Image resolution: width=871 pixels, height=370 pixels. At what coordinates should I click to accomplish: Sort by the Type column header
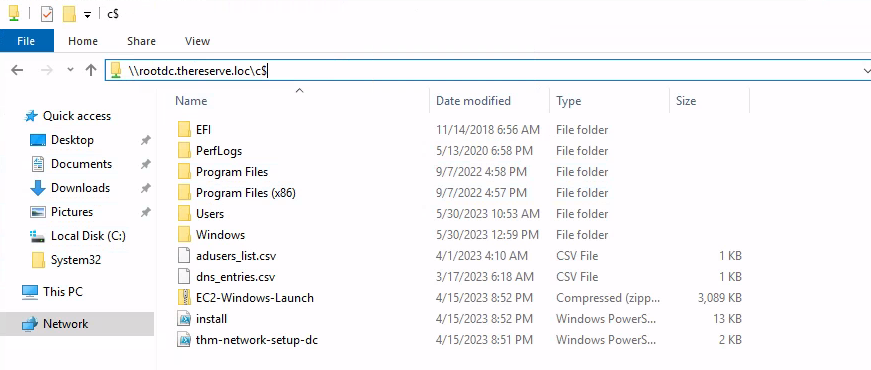[568, 101]
